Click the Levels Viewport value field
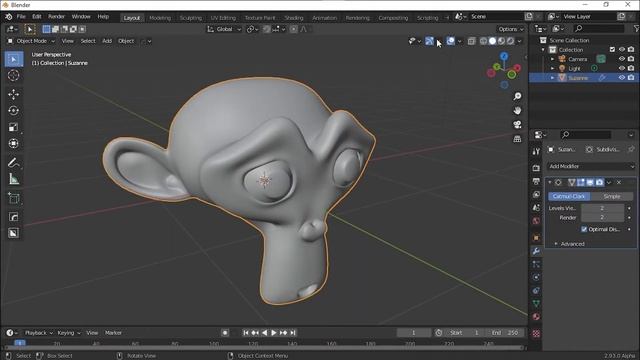The height and width of the screenshot is (360, 640). point(602,208)
